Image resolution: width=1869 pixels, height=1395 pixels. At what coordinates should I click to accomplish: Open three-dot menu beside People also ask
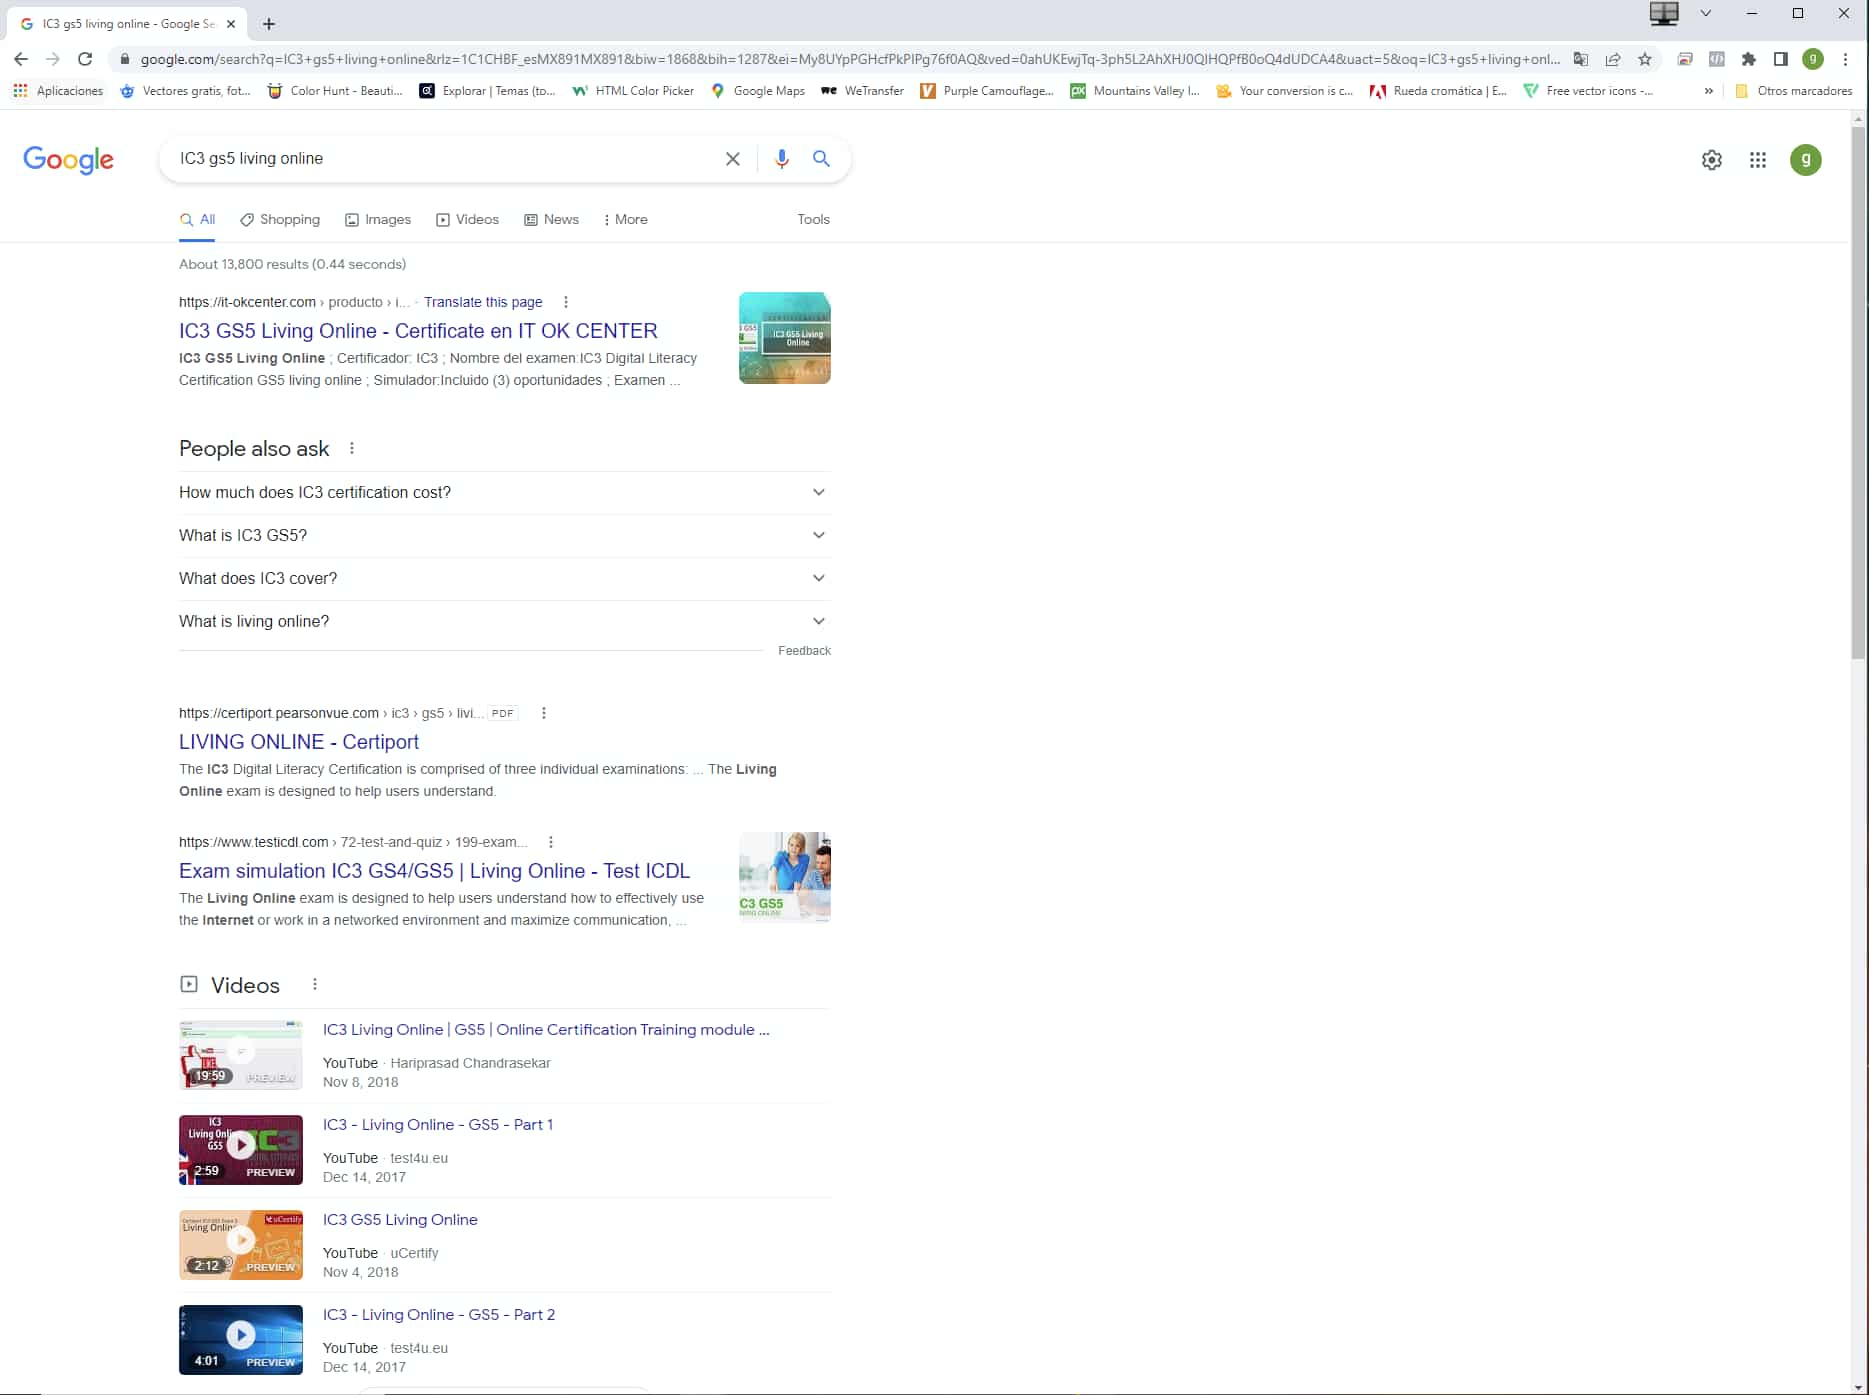click(352, 449)
